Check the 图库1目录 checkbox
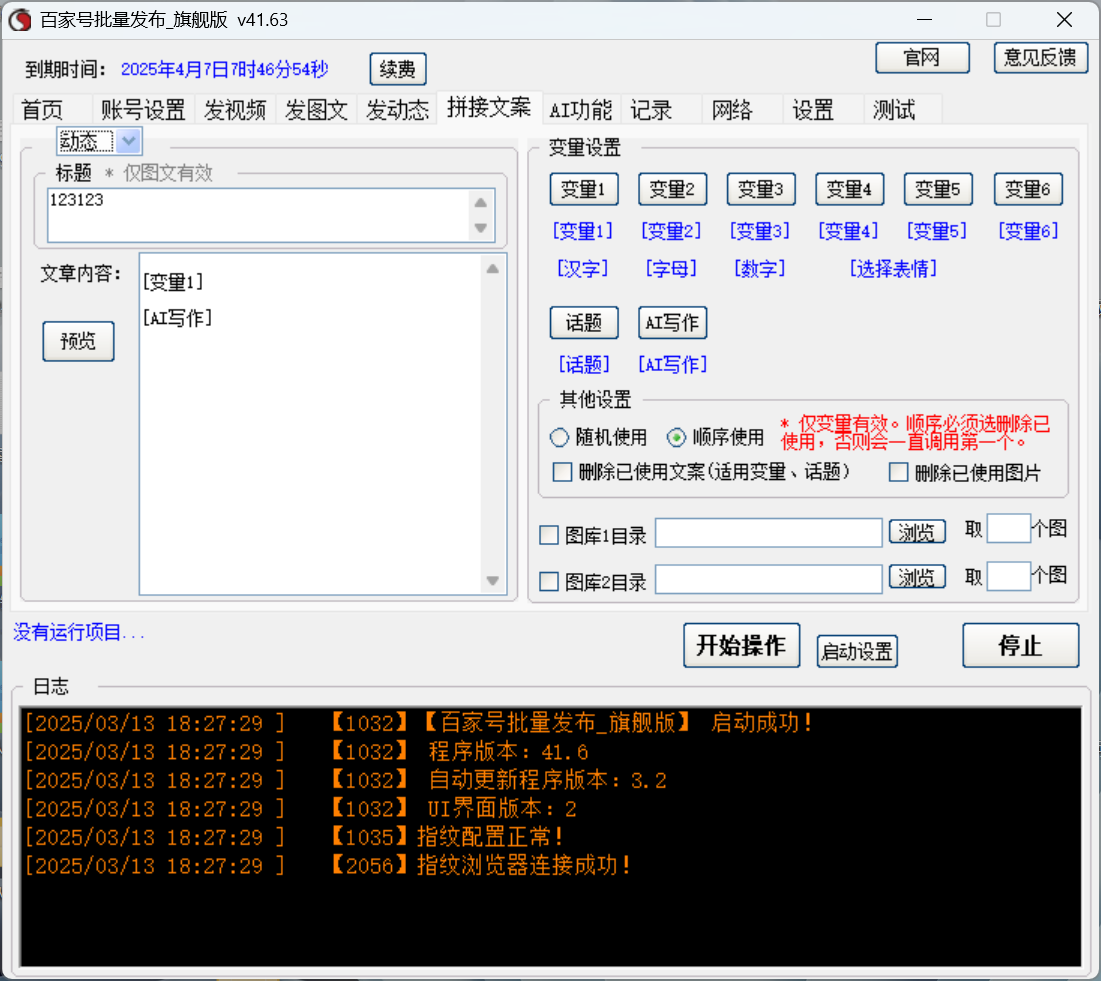The image size is (1101, 981). [549, 535]
